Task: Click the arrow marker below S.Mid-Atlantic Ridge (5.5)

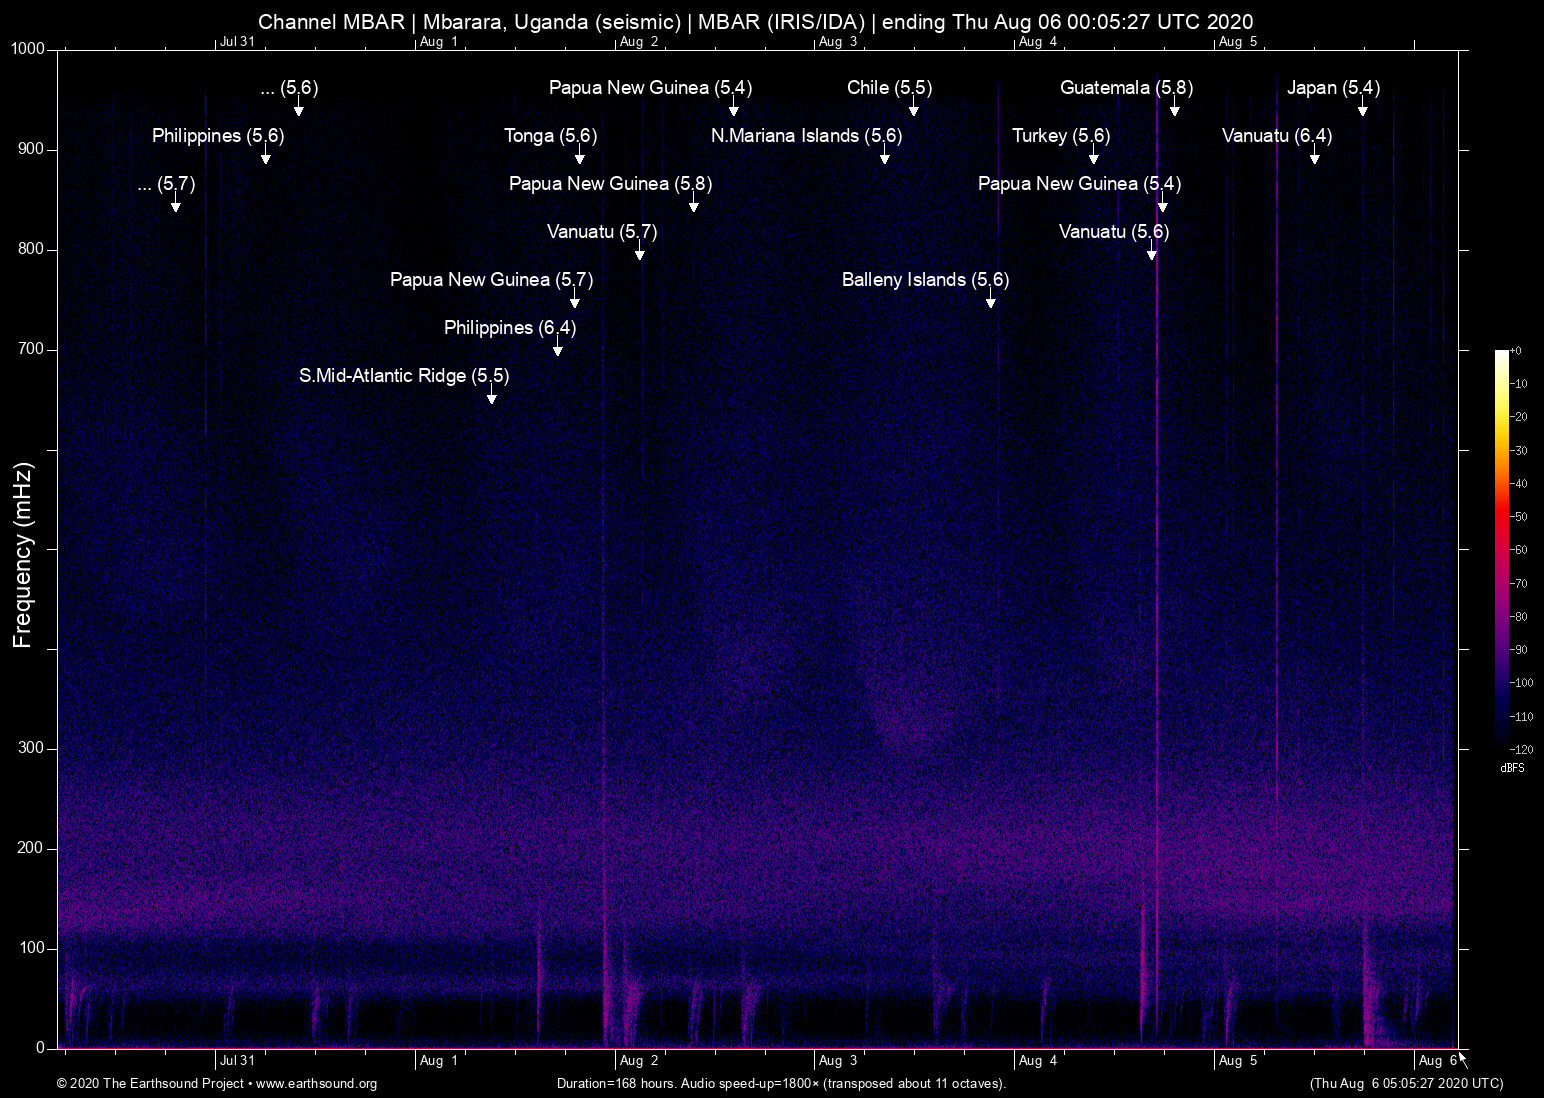Action: pos(492,395)
